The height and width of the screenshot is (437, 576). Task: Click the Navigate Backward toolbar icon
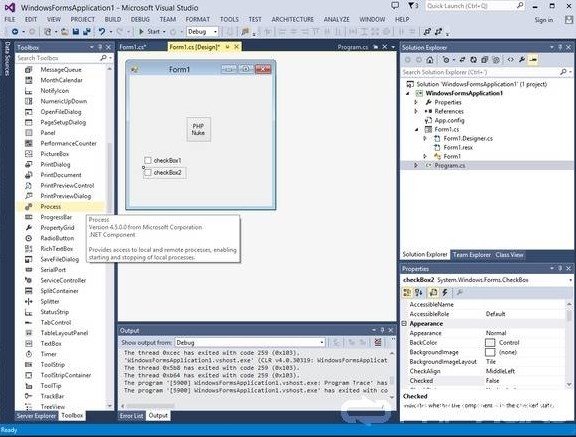point(15,32)
